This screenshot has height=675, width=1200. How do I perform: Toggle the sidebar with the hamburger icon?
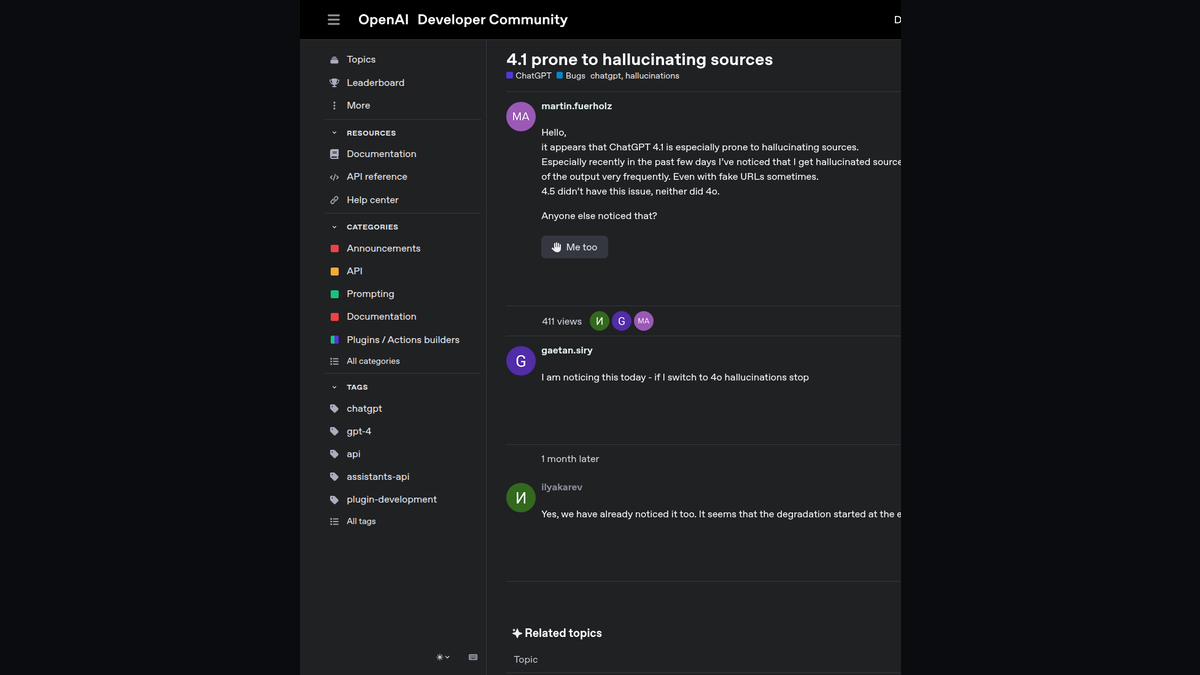tap(334, 20)
